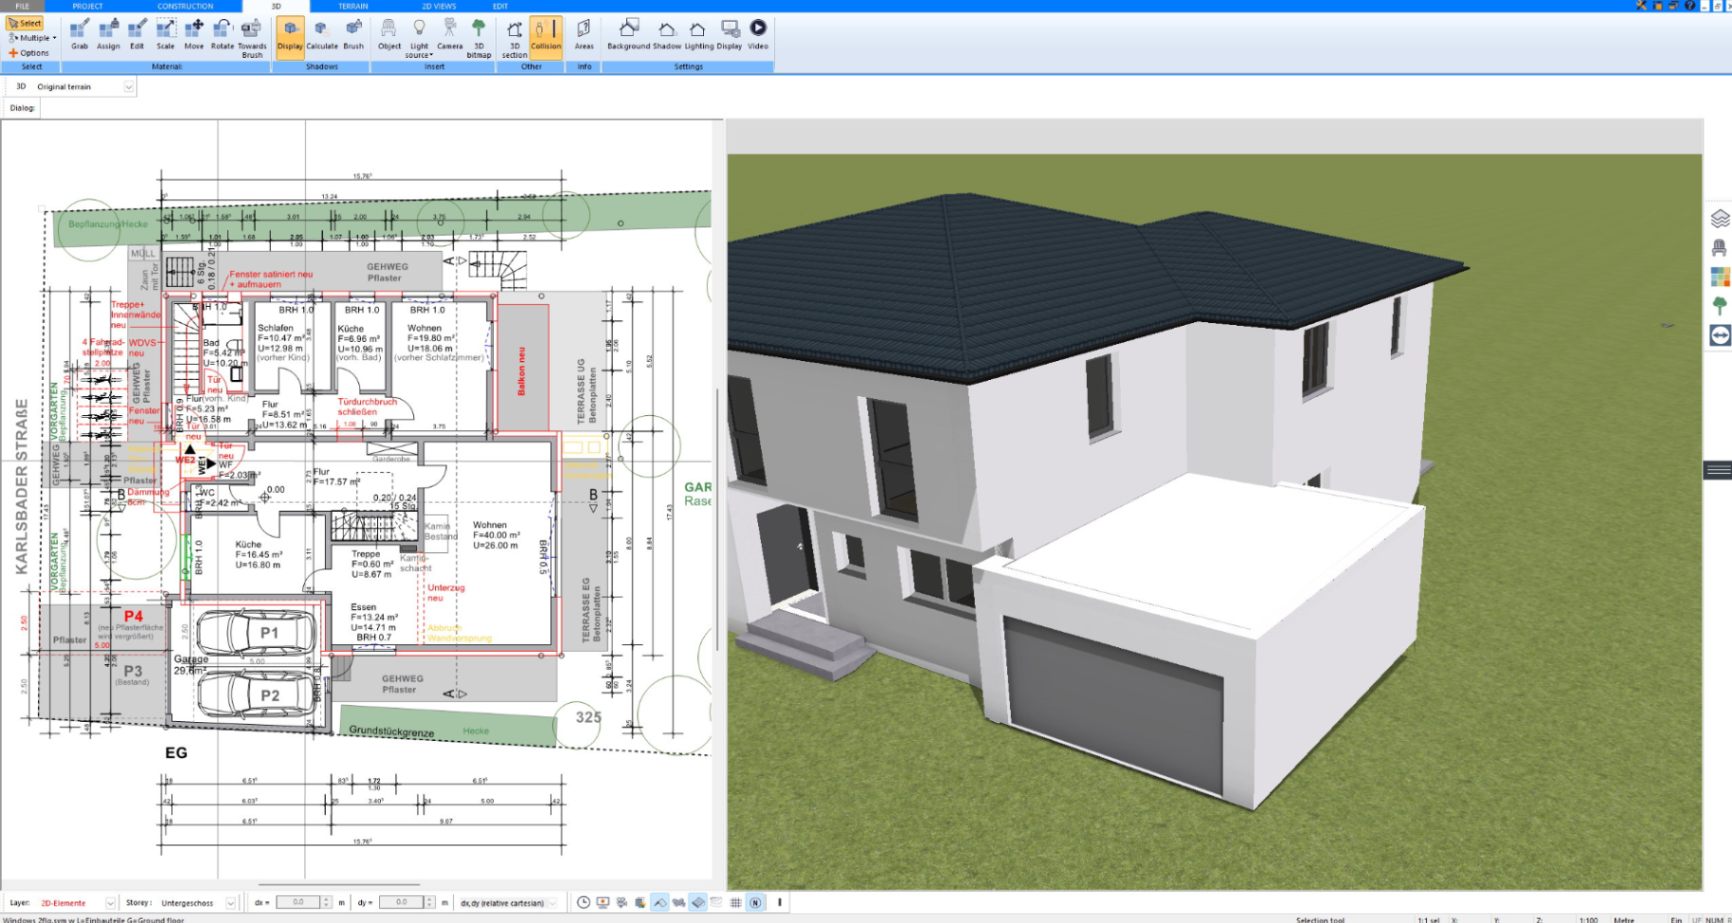
Task: Open the FILE menu
Action: pyautogui.click(x=22, y=6)
